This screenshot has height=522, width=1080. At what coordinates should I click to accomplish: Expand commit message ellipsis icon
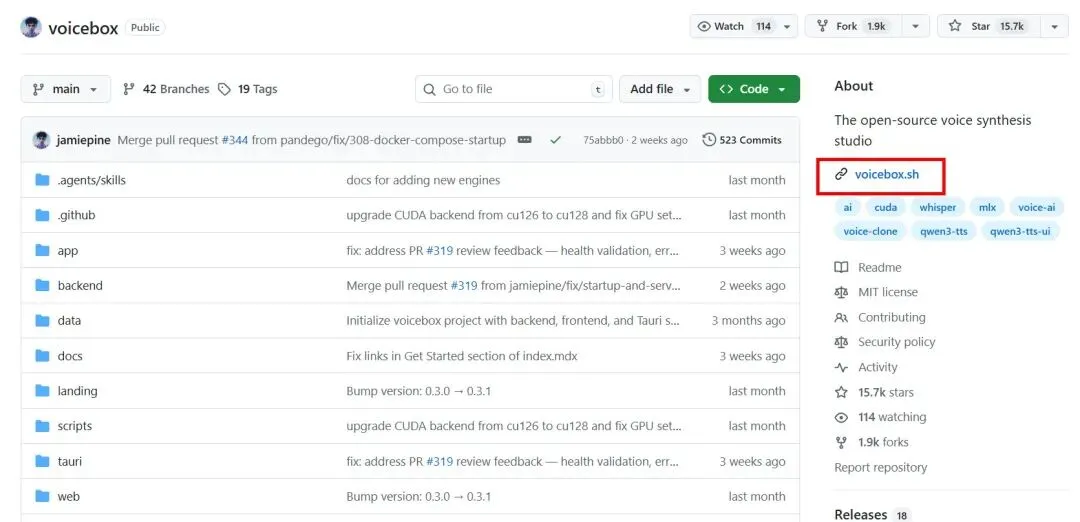[x=524, y=140]
